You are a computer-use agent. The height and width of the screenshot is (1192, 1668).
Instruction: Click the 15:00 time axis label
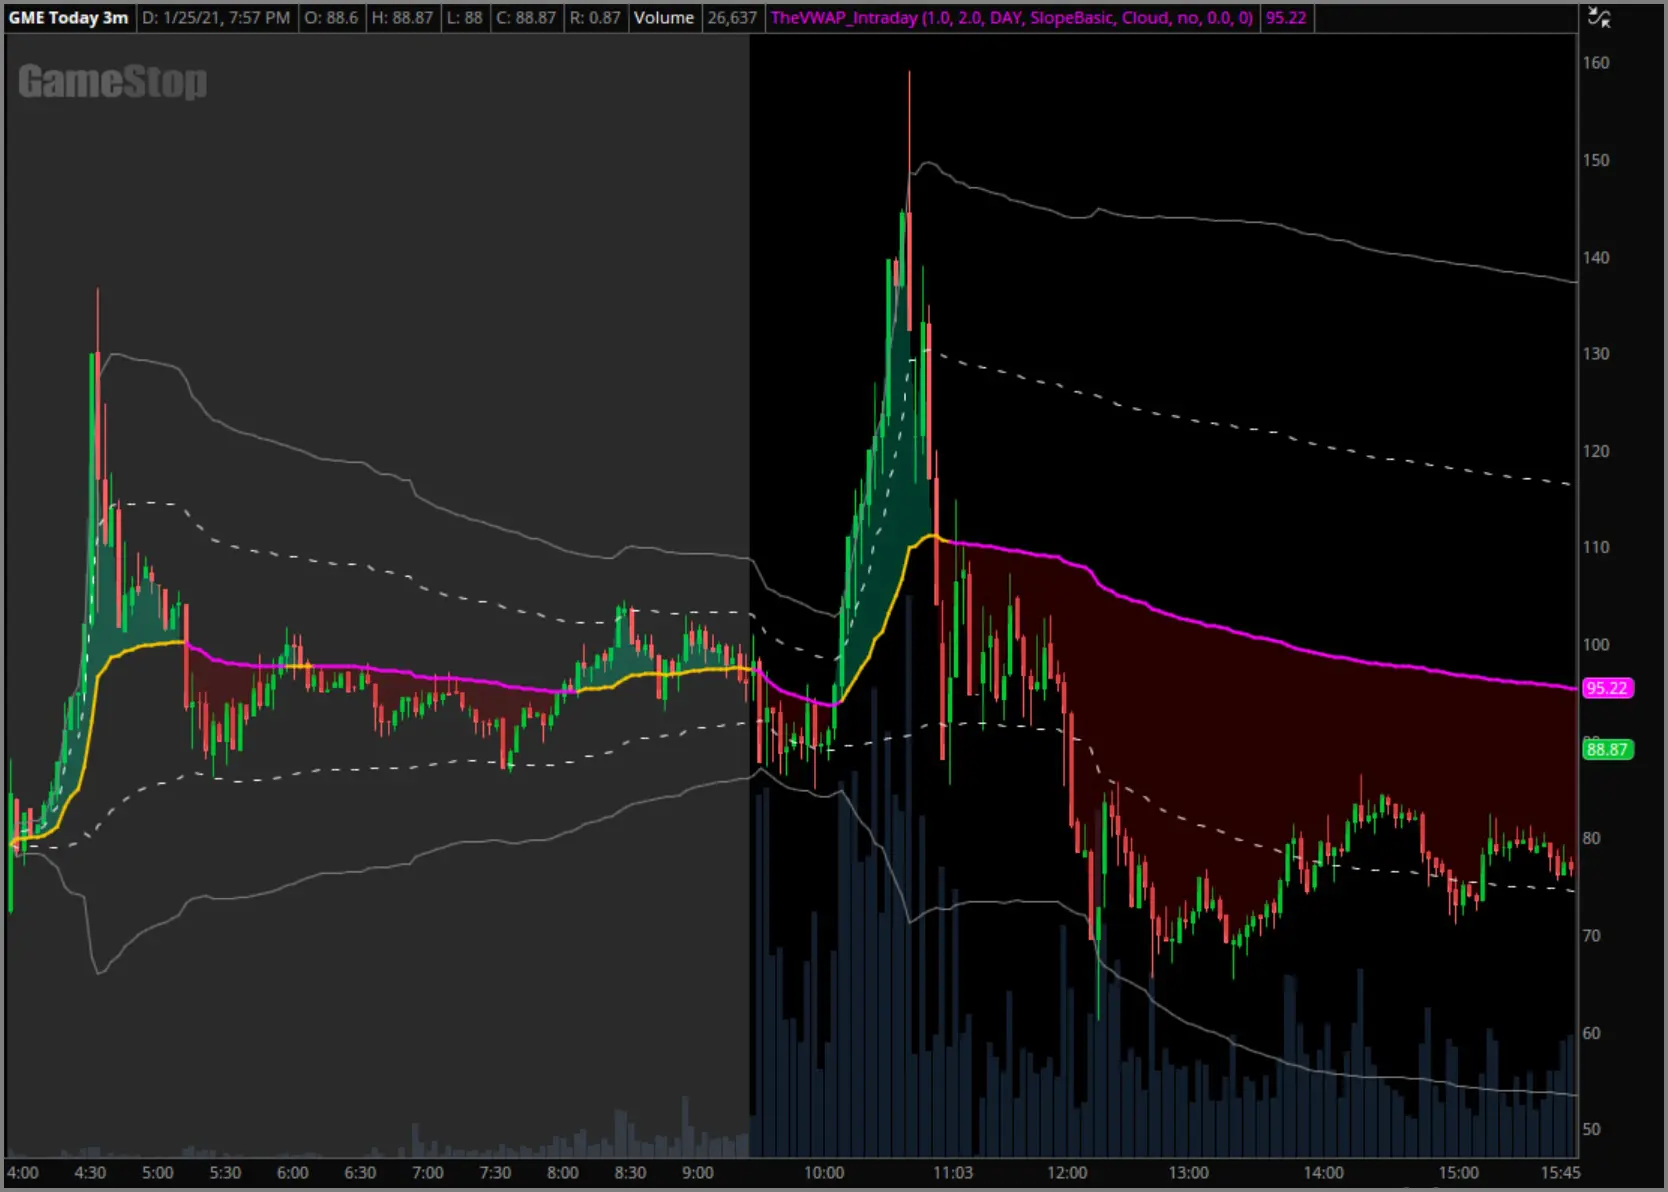[x=1458, y=1173]
